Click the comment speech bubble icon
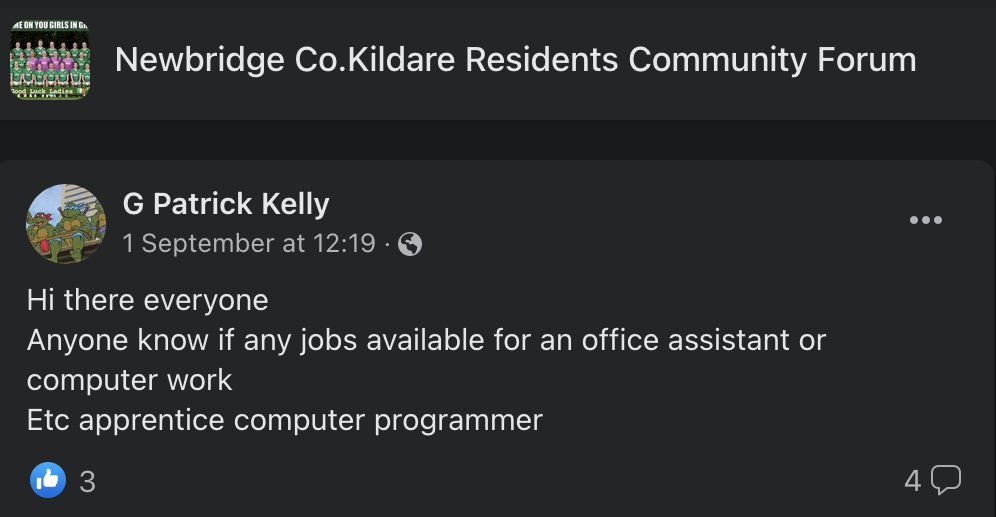The image size is (996, 517). point(946,481)
